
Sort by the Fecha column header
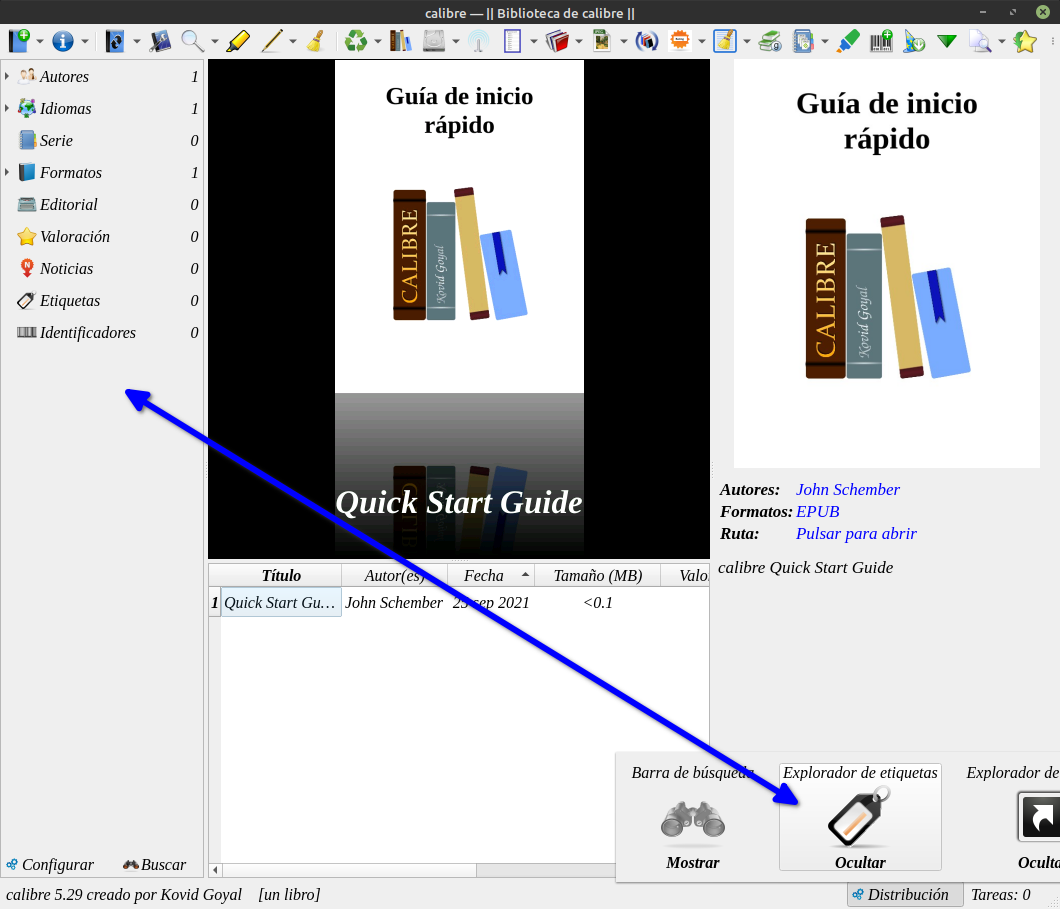491,575
